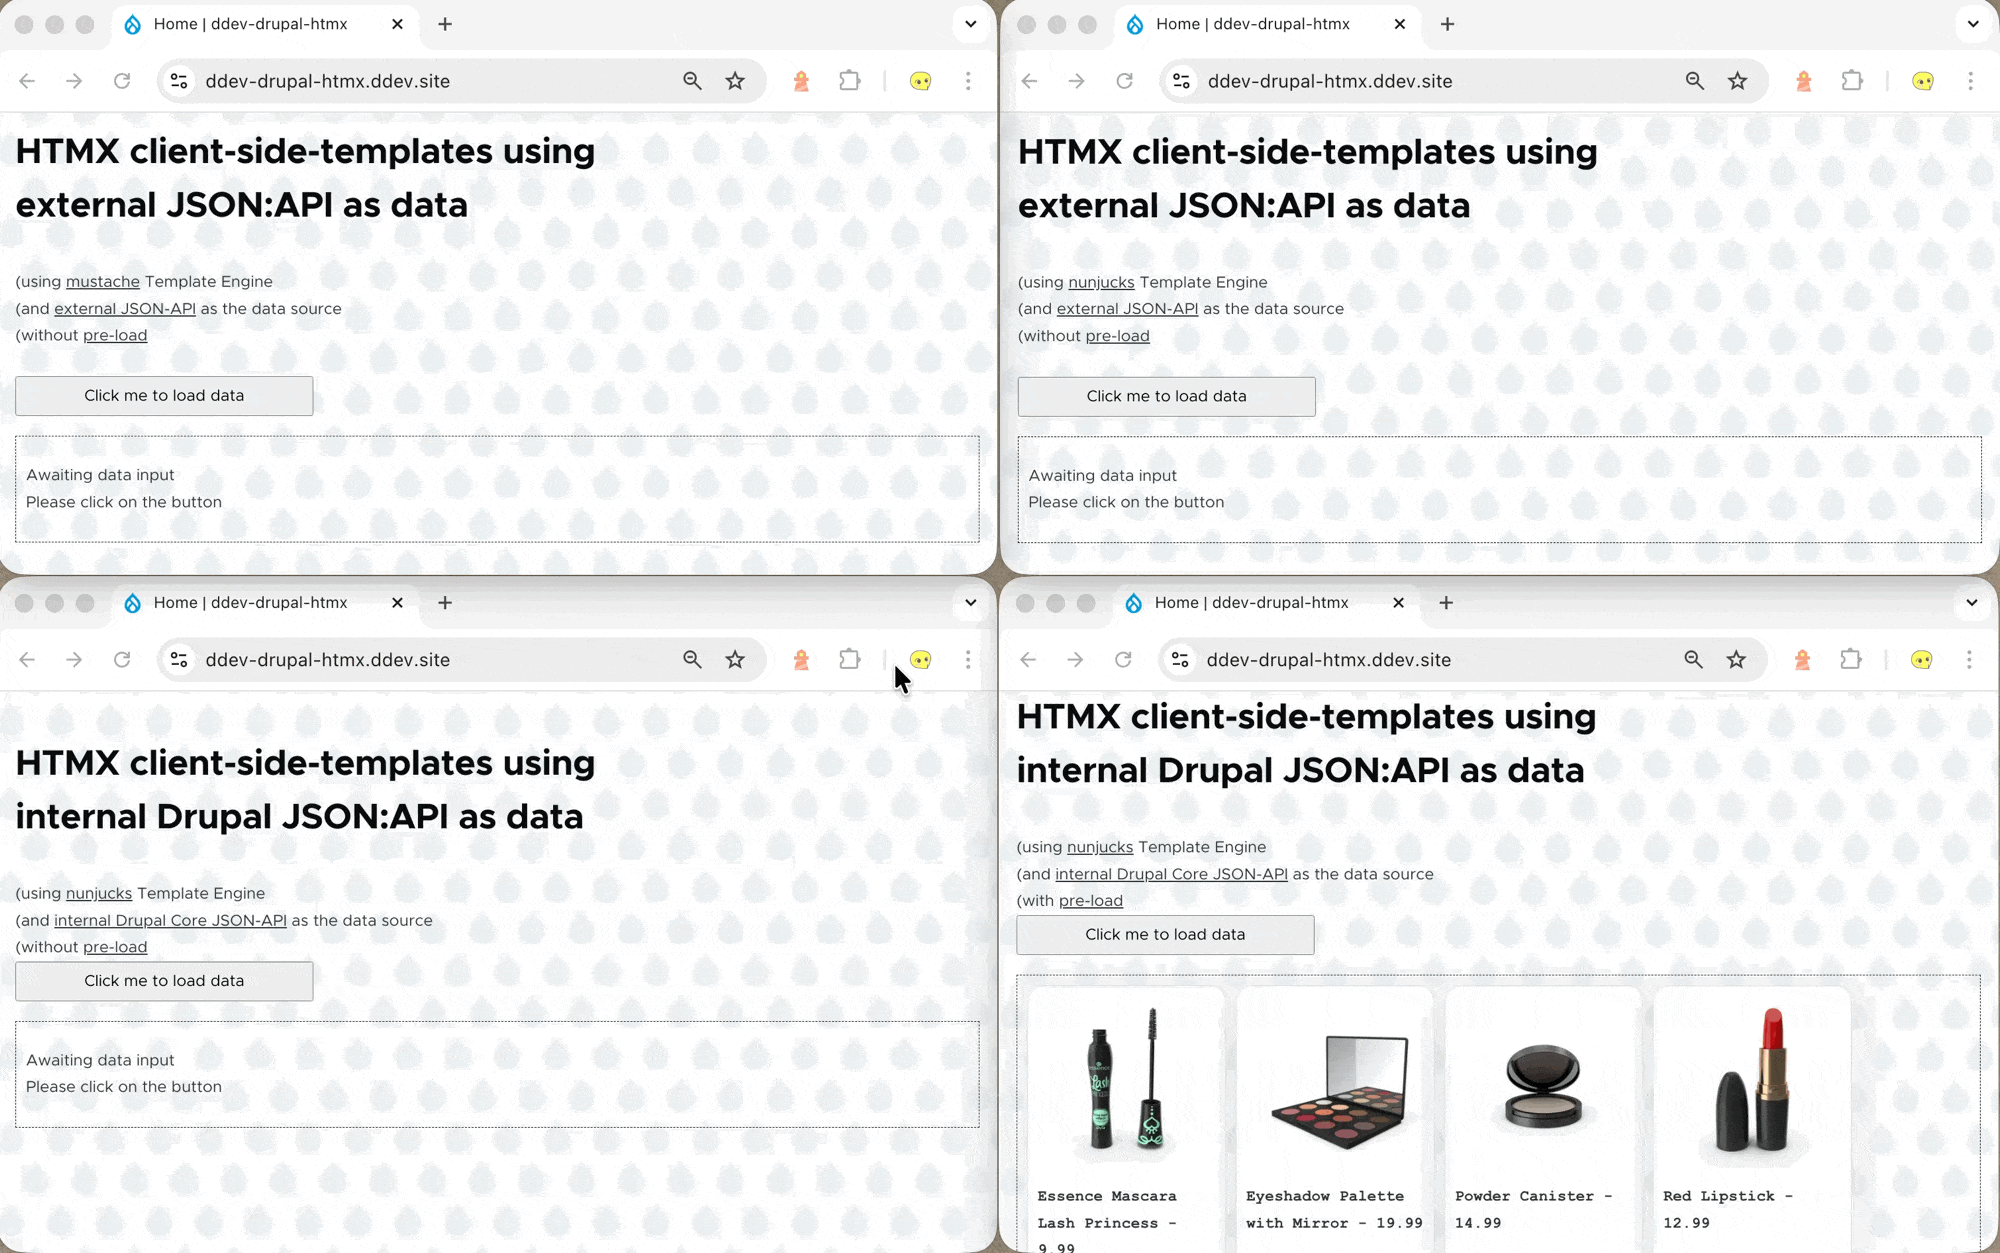Screen dimensions: 2000x1253
Task: Click bookmark star in top-left window
Action: 735,81
